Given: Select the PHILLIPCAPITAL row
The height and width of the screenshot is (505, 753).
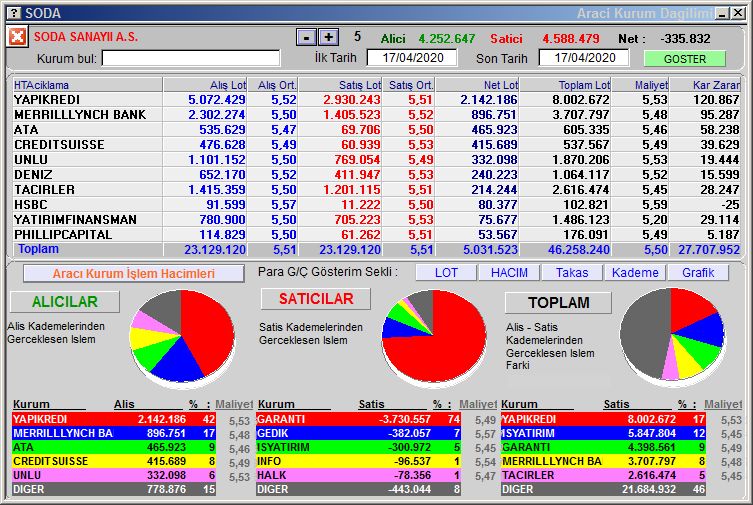Looking at the screenshot, I should [376, 235].
